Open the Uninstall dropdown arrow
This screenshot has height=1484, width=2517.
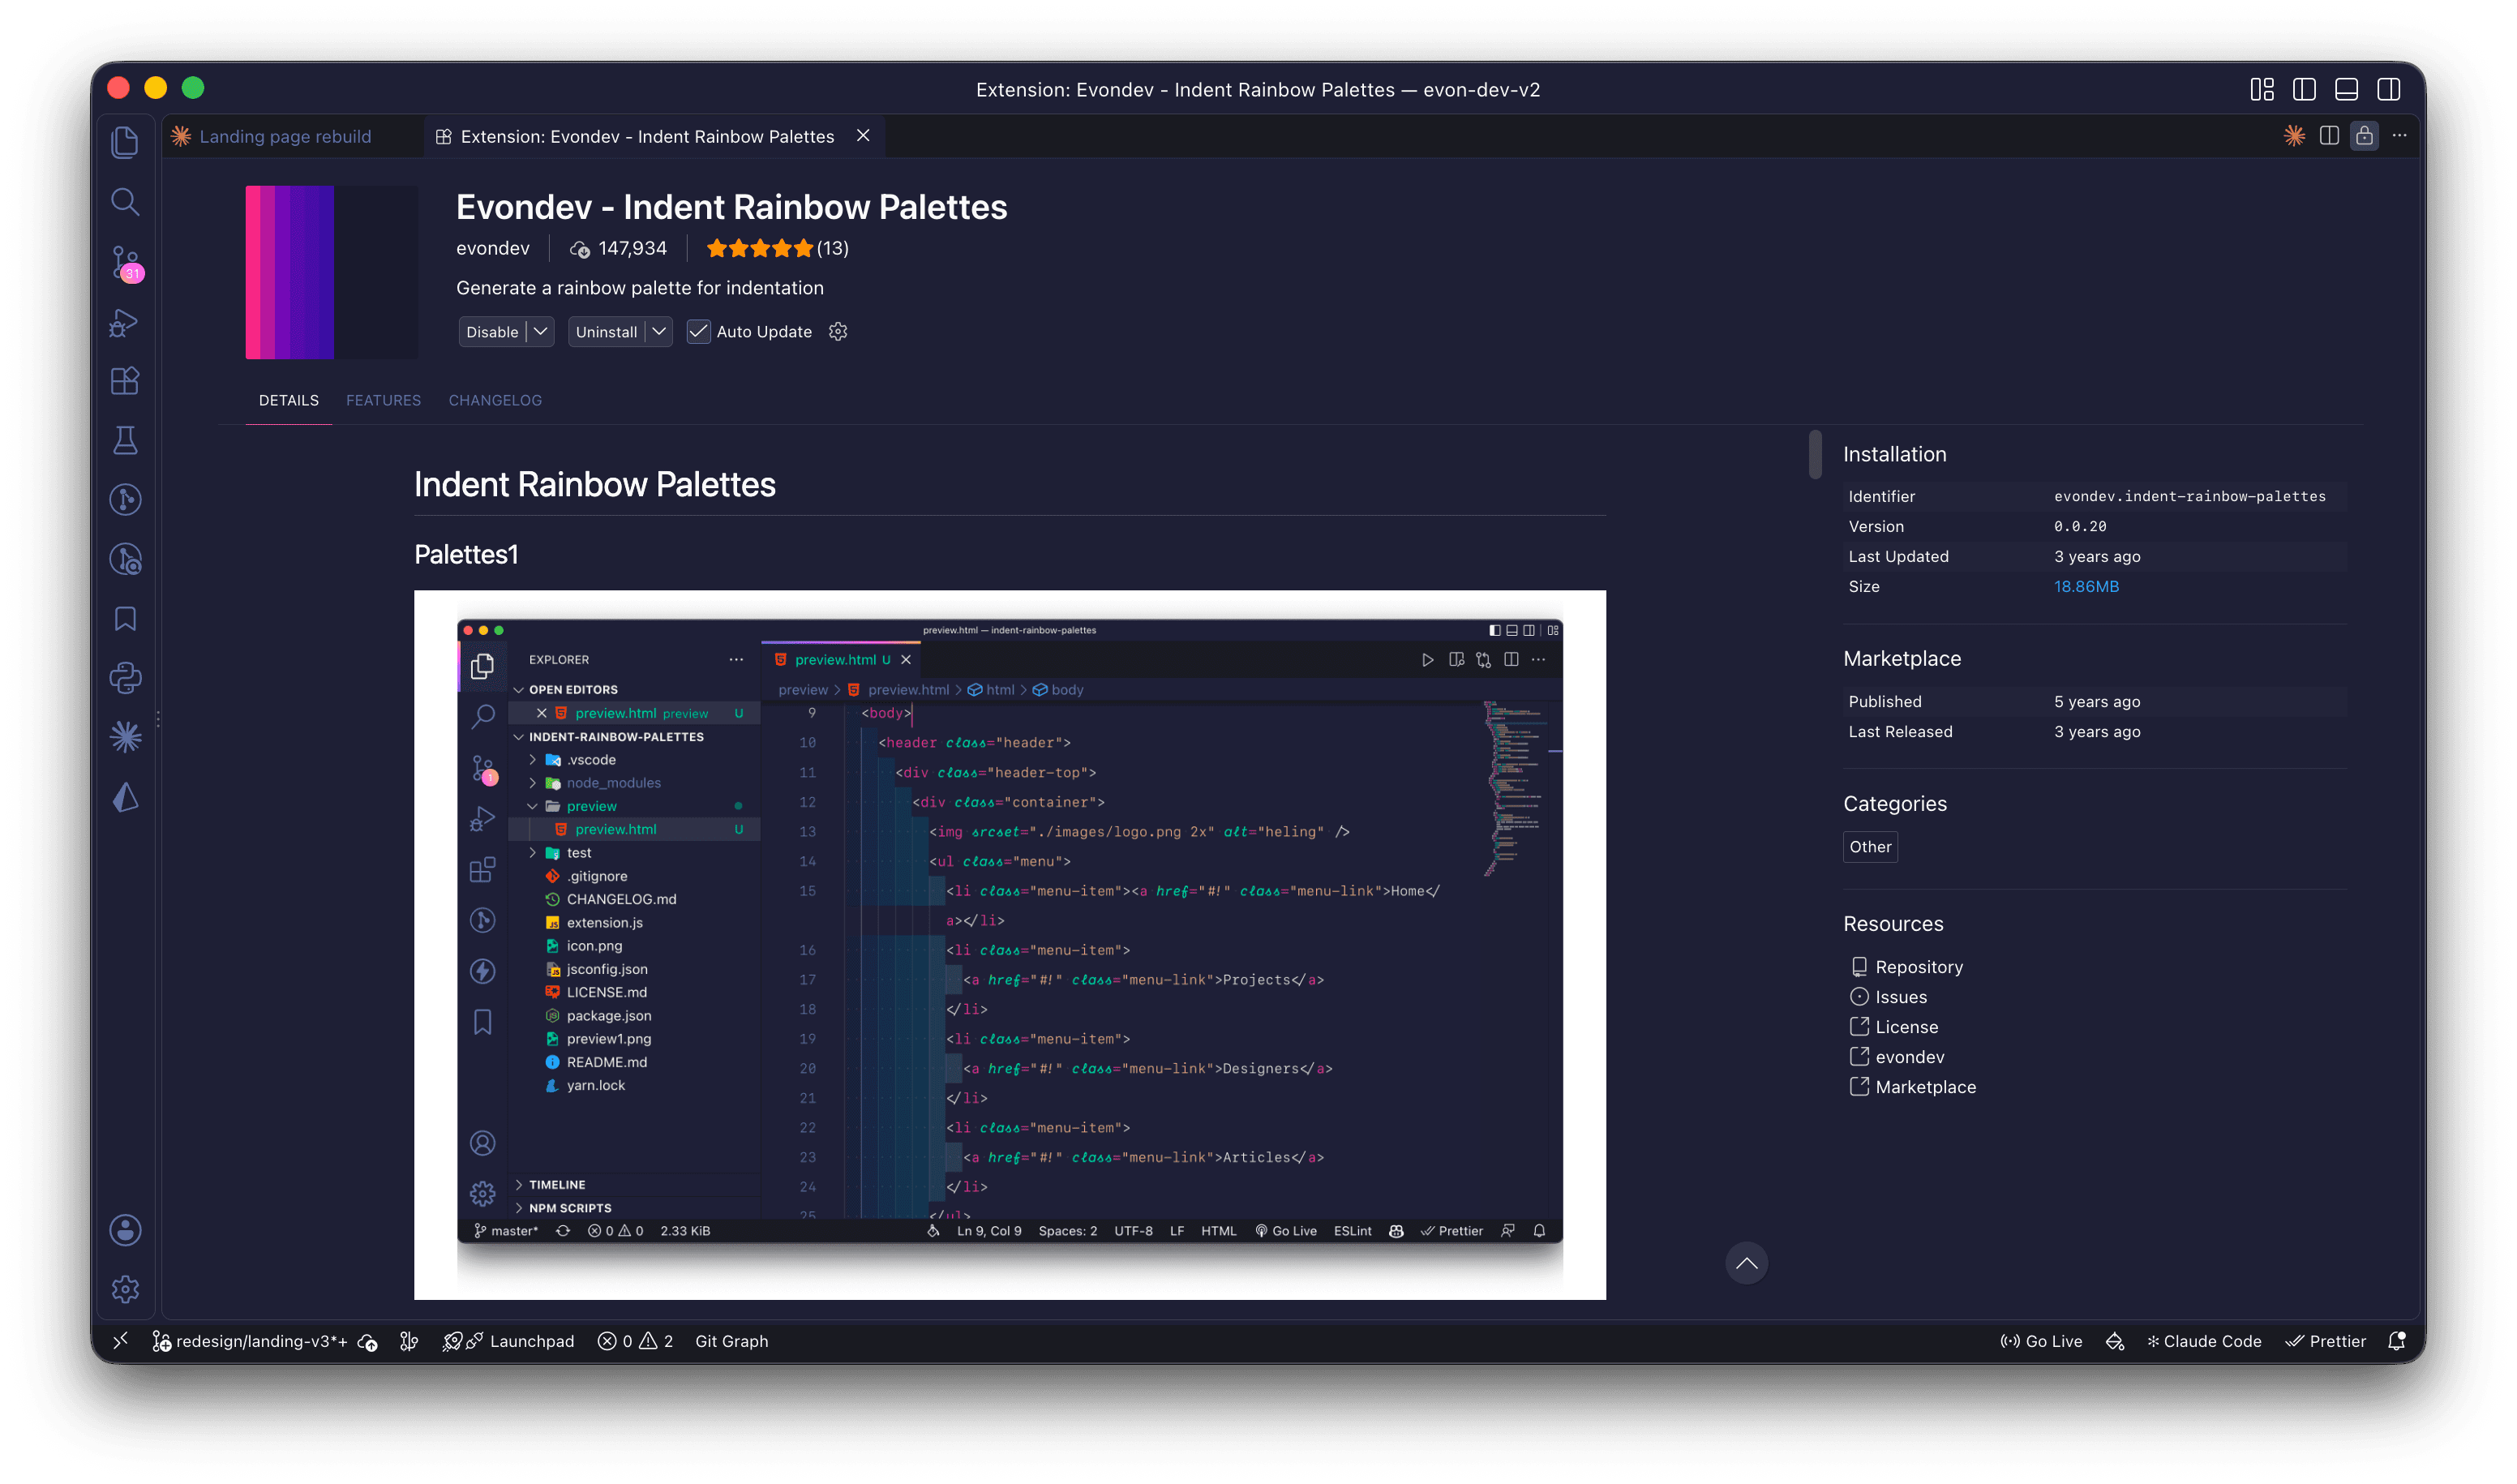[x=659, y=331]
